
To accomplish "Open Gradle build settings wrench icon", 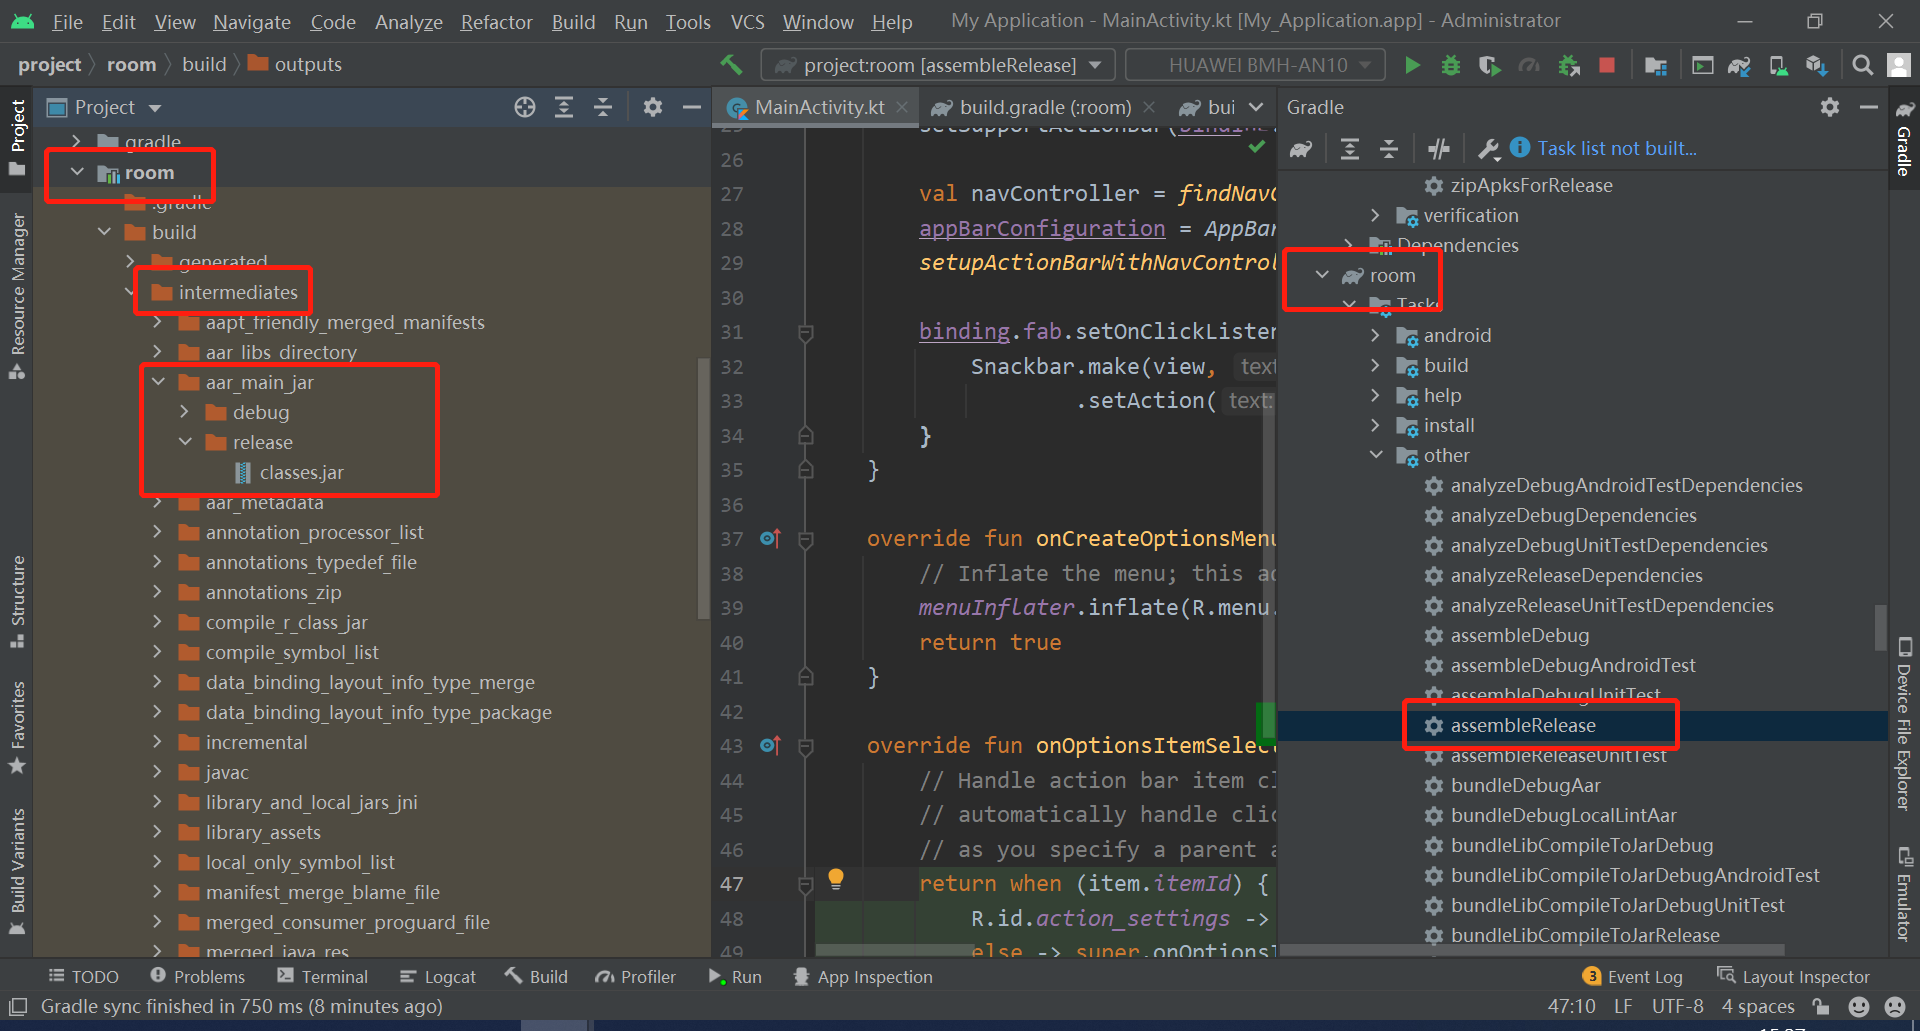I will click(x=1488, y=149).
